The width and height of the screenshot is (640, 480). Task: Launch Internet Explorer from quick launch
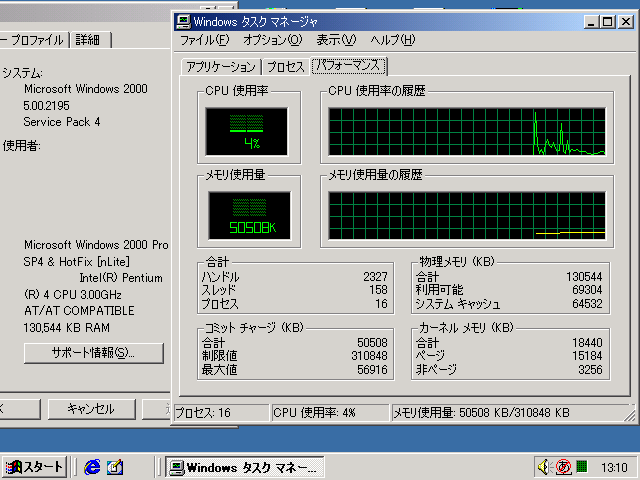coord(93,467)
